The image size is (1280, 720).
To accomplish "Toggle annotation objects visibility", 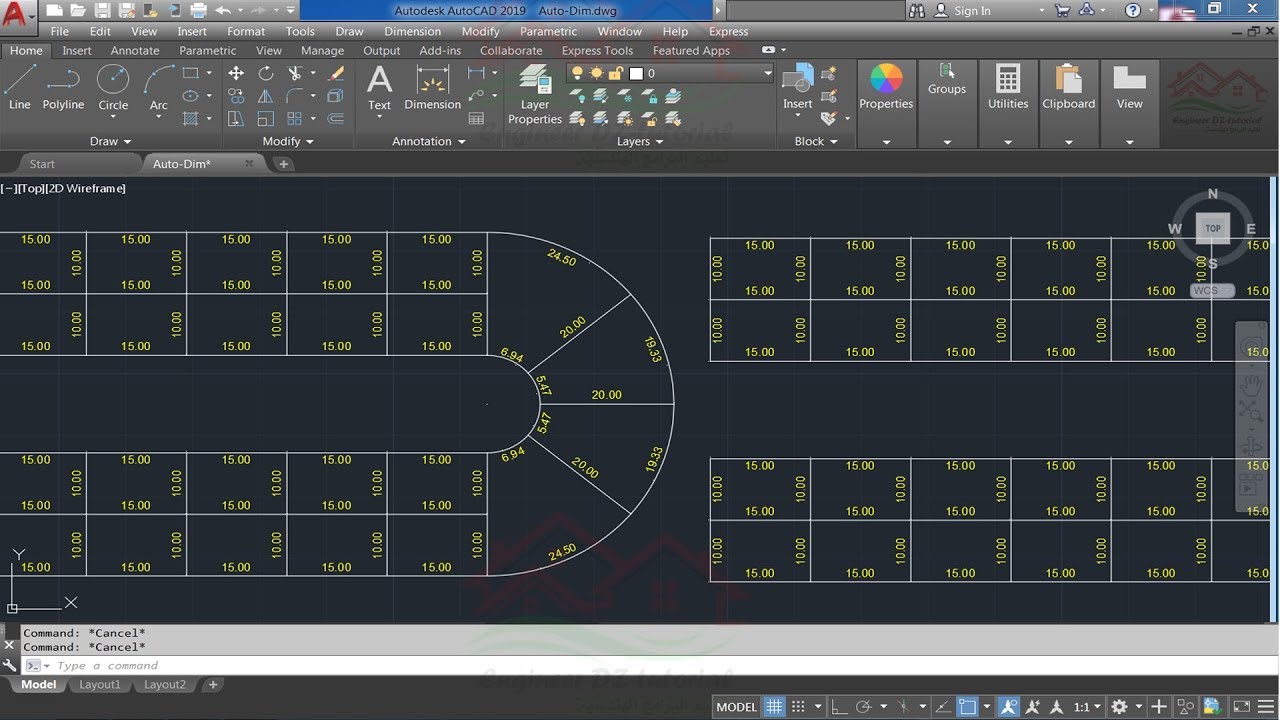I will tap(1009, 706).
